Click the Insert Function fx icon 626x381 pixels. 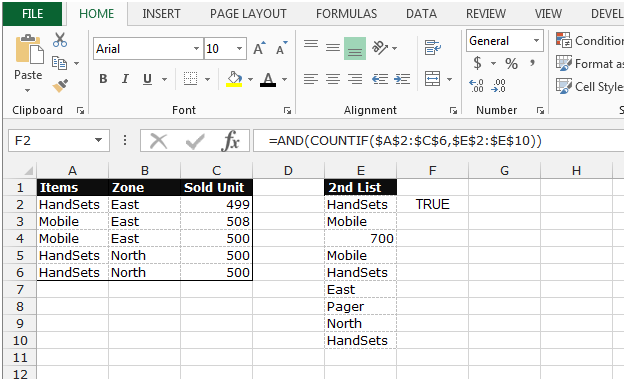pos(231,141)
